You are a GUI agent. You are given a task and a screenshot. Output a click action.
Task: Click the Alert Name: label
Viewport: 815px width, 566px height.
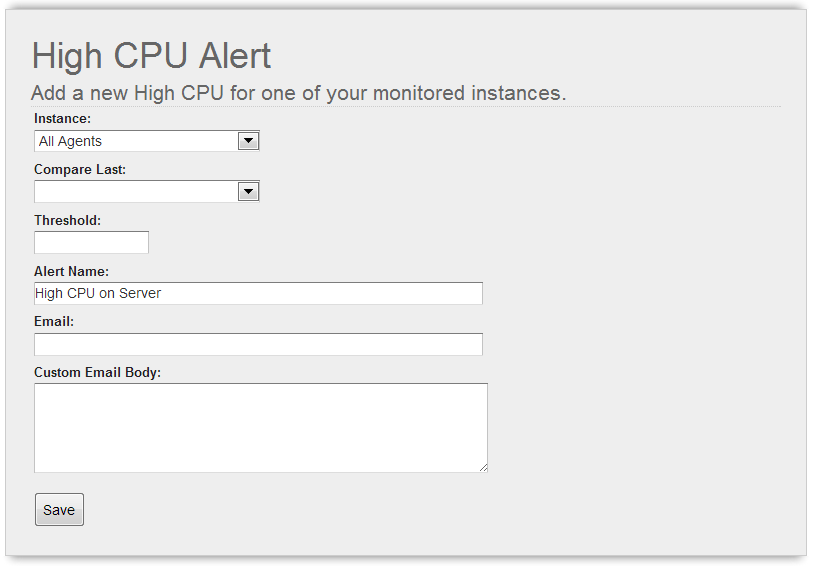pyautogui.click(x=71, y=271)
